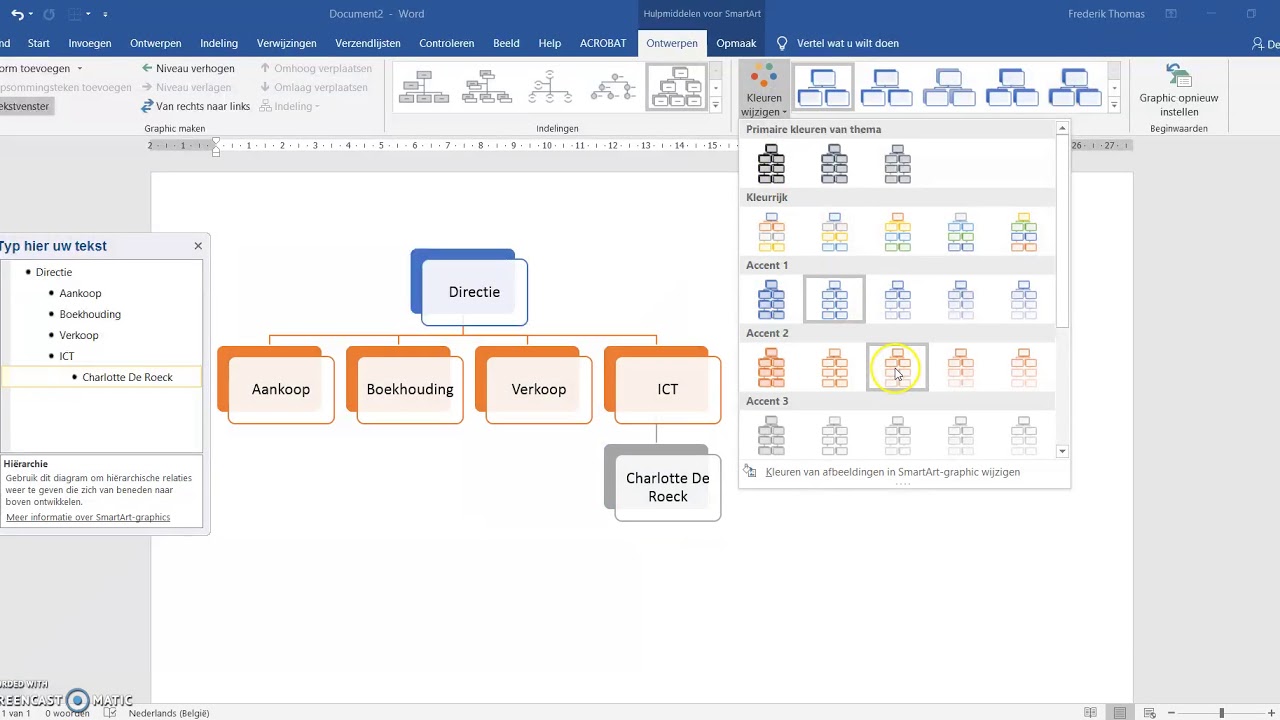Open the Indeling ribbon tab

218,43
